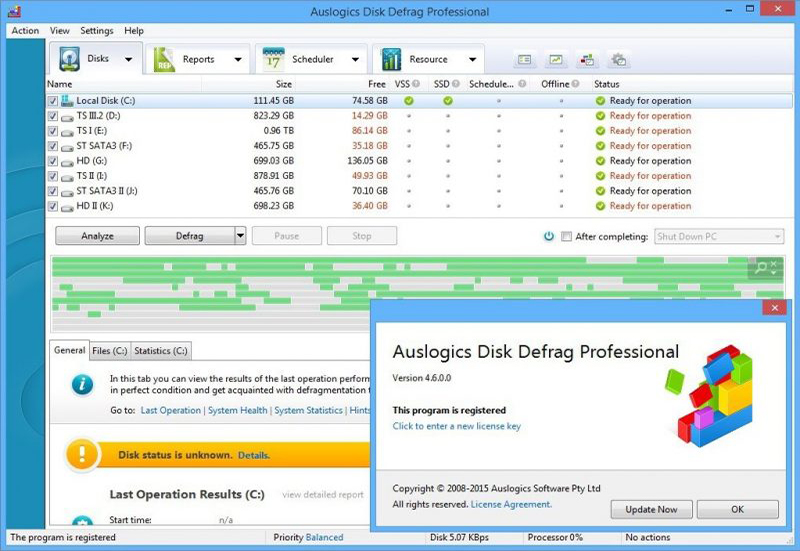This screenshot has width=800, height=551.
Task: Click the Schedule column help icon
Action: coord(522,84)
